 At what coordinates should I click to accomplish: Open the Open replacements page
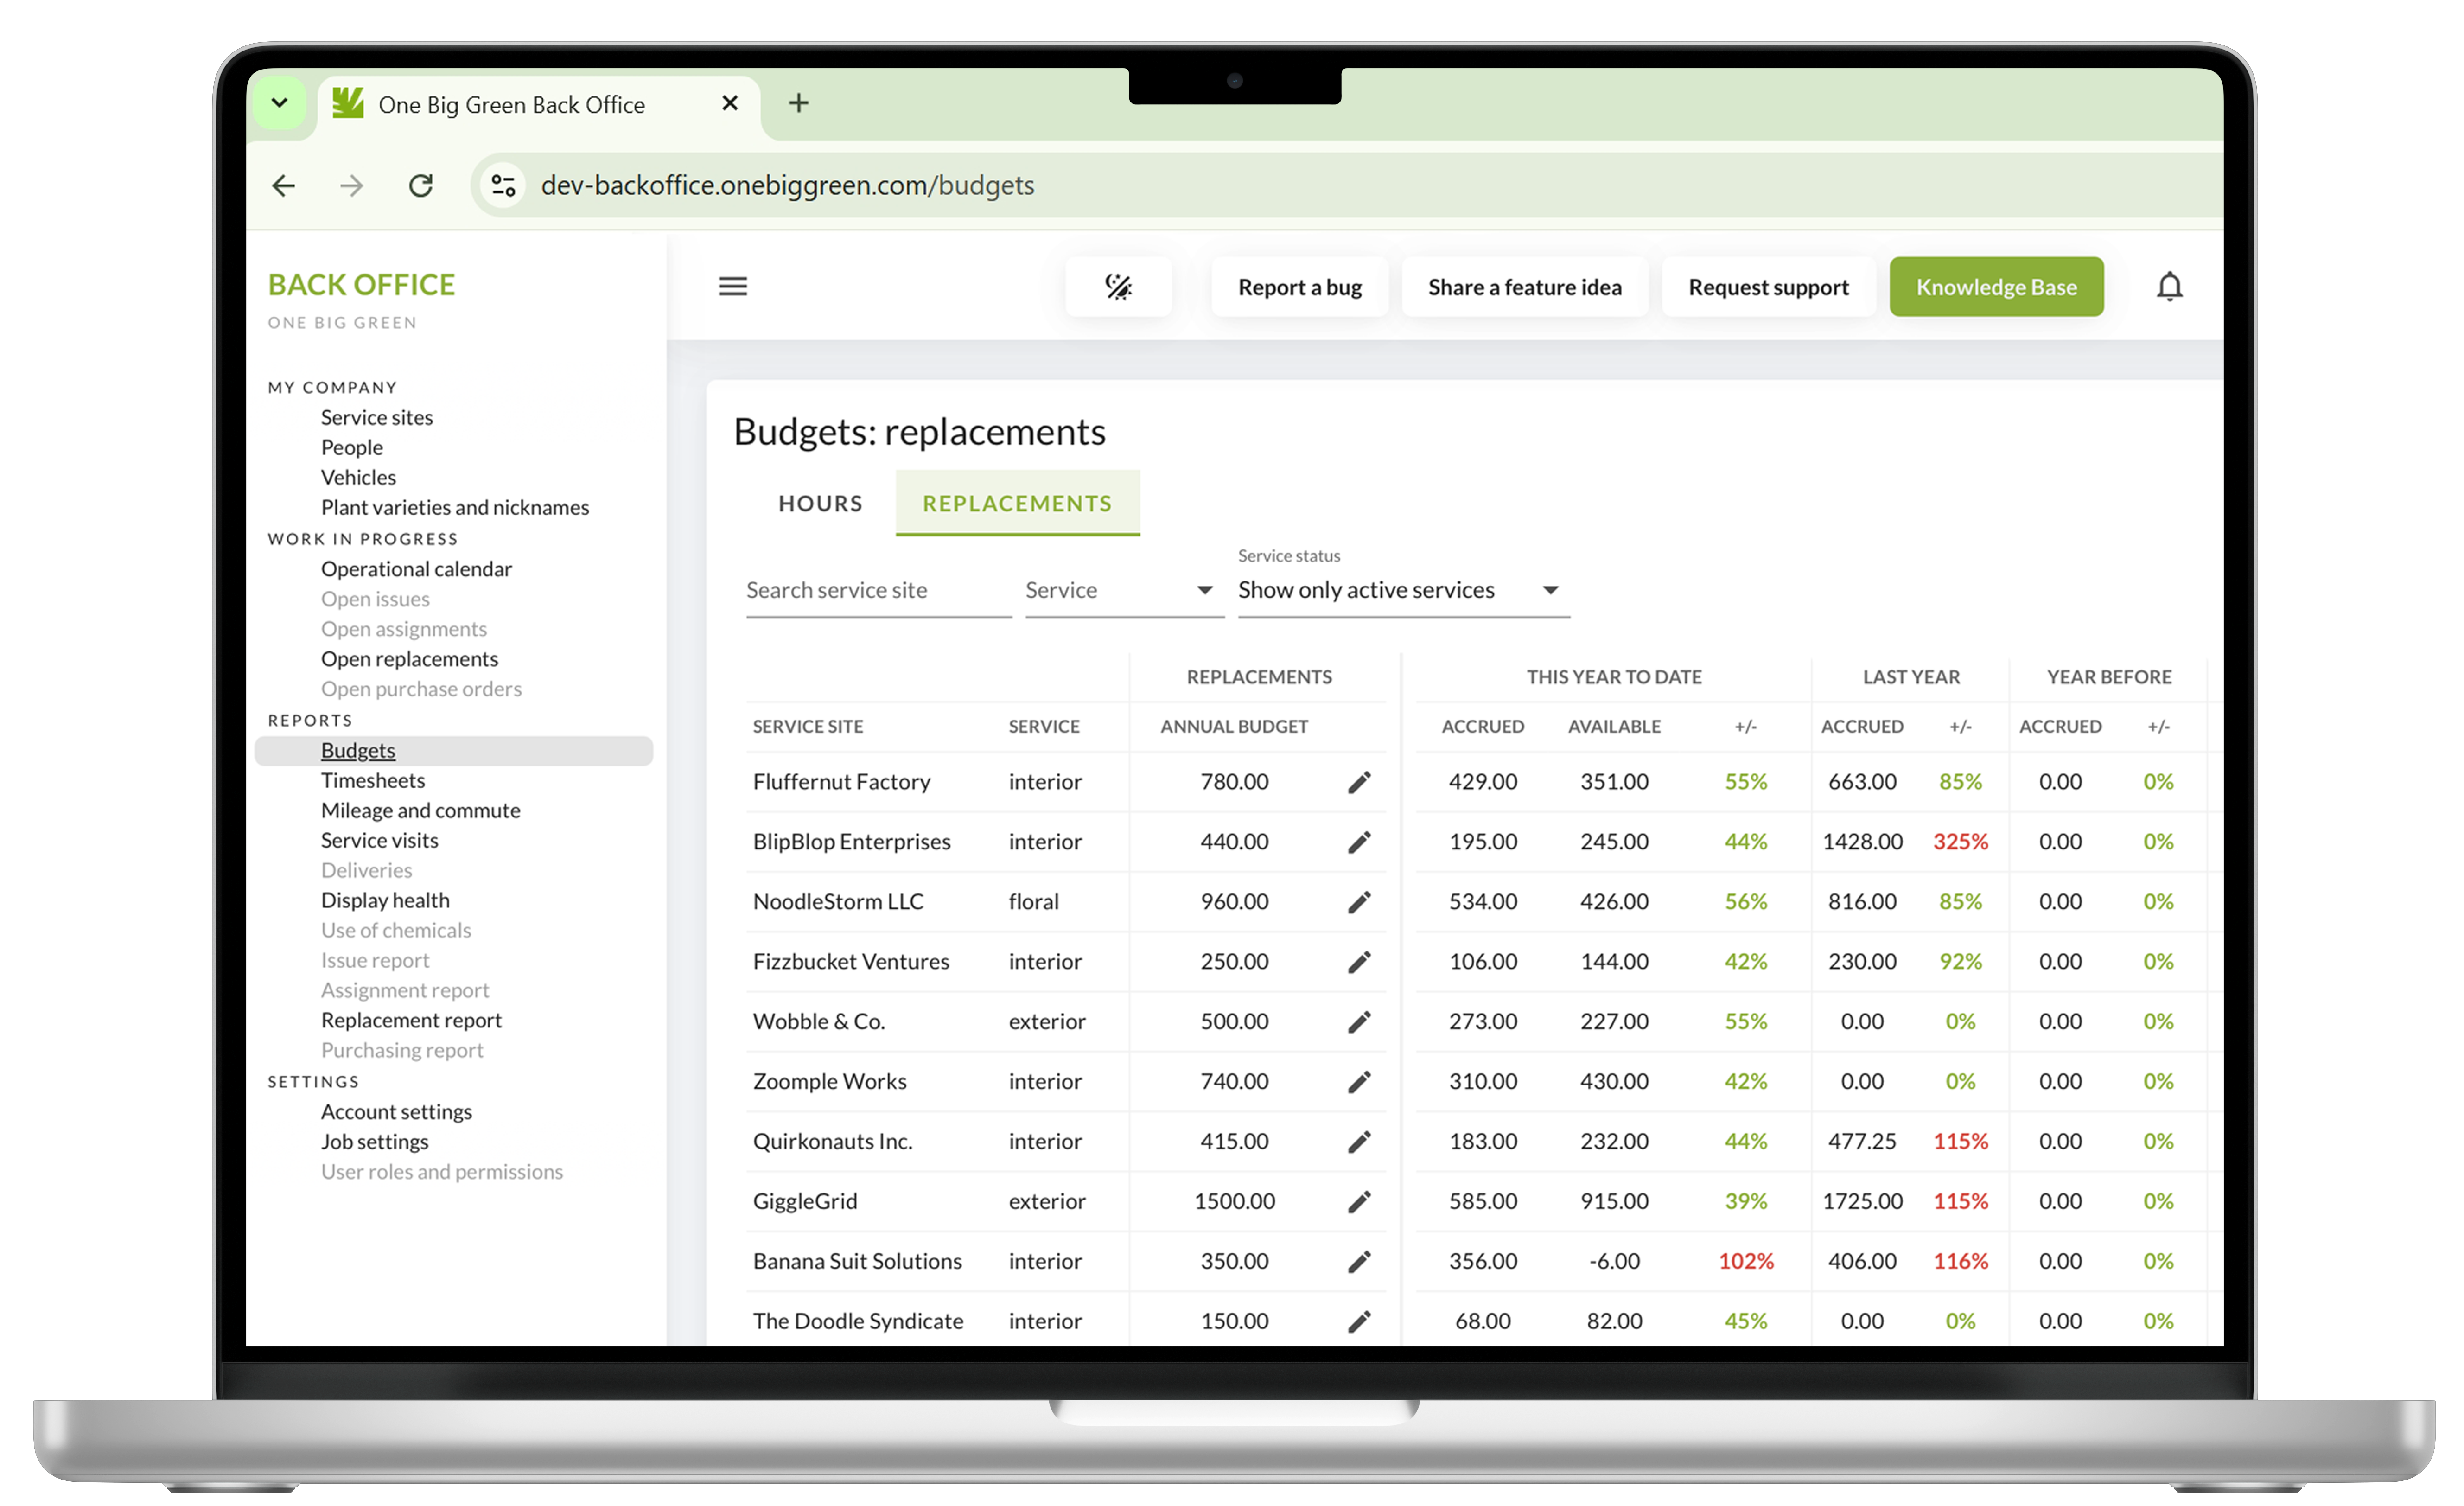tap(409, 659)
